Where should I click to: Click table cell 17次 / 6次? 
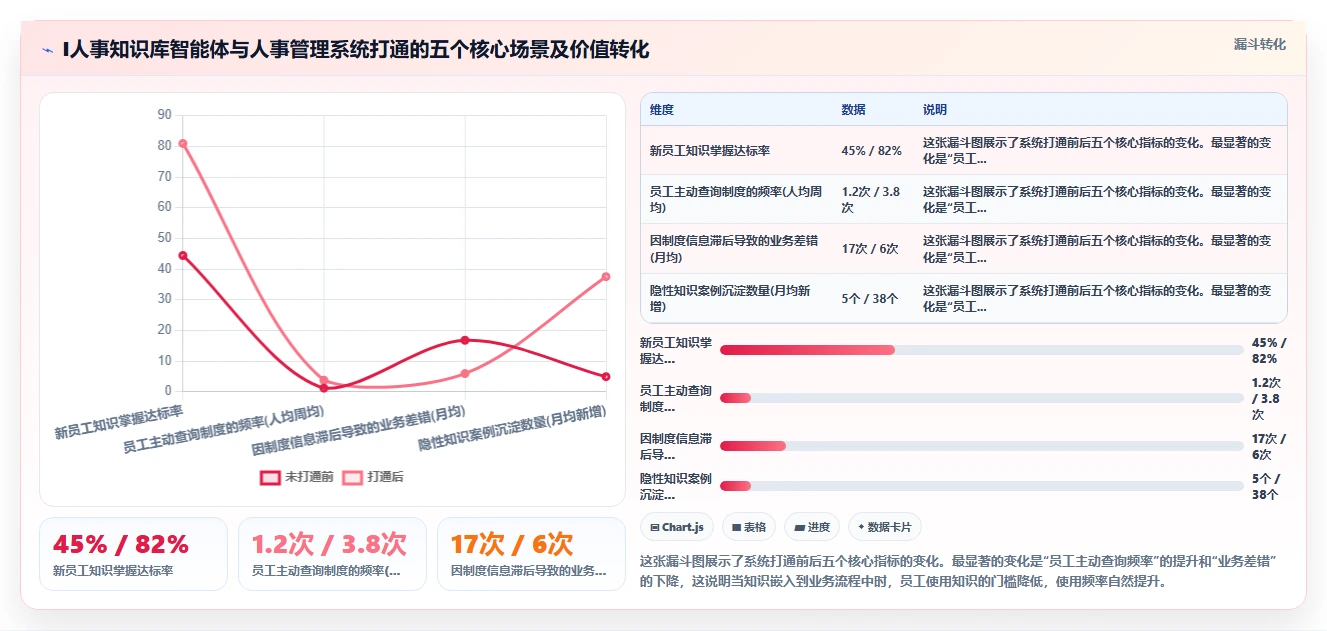pyautogui.click(x=870, y=249)
